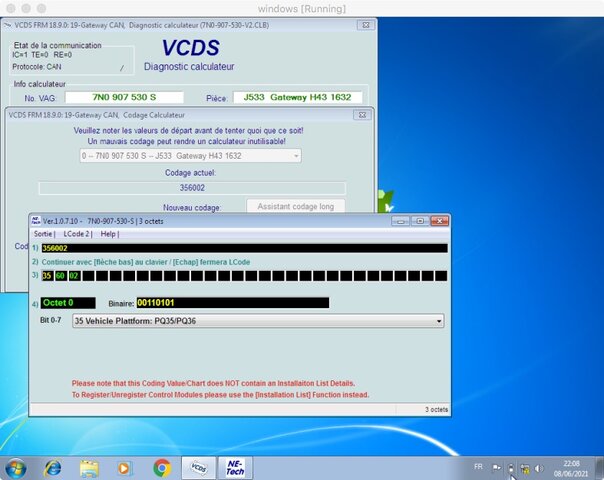Select byte 60 in the octet row
The width and height of the screenshot is (604, 480).
point(61,276)
